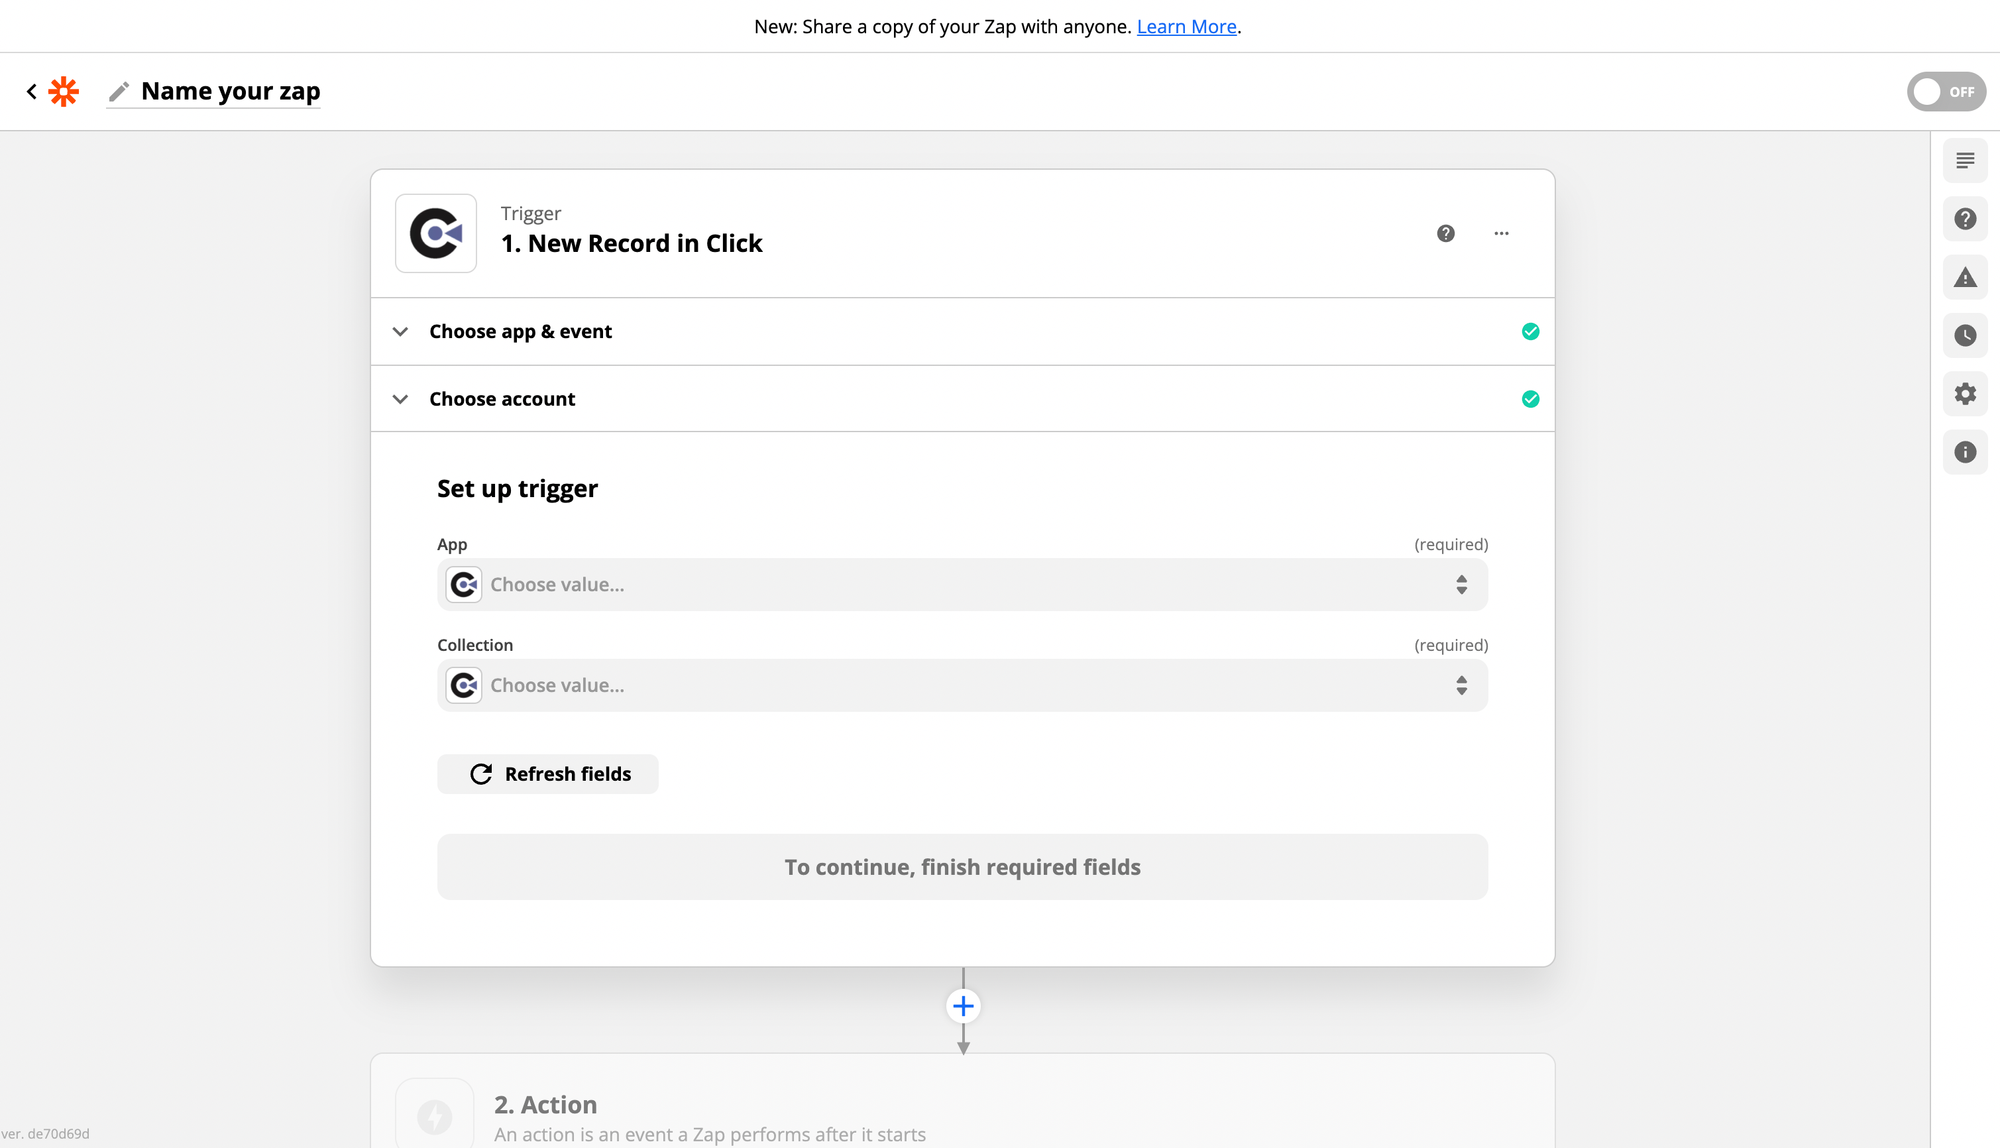The height and width of the screenshot is (1148, 2000).
Task: Click the back arrow chevron
Action: (32, 92)
